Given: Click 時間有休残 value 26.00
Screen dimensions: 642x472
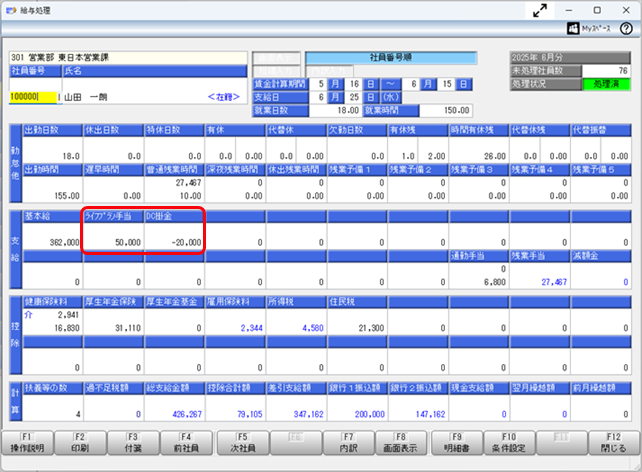Looking at the screenshot, I should click(x=495, y=156).
